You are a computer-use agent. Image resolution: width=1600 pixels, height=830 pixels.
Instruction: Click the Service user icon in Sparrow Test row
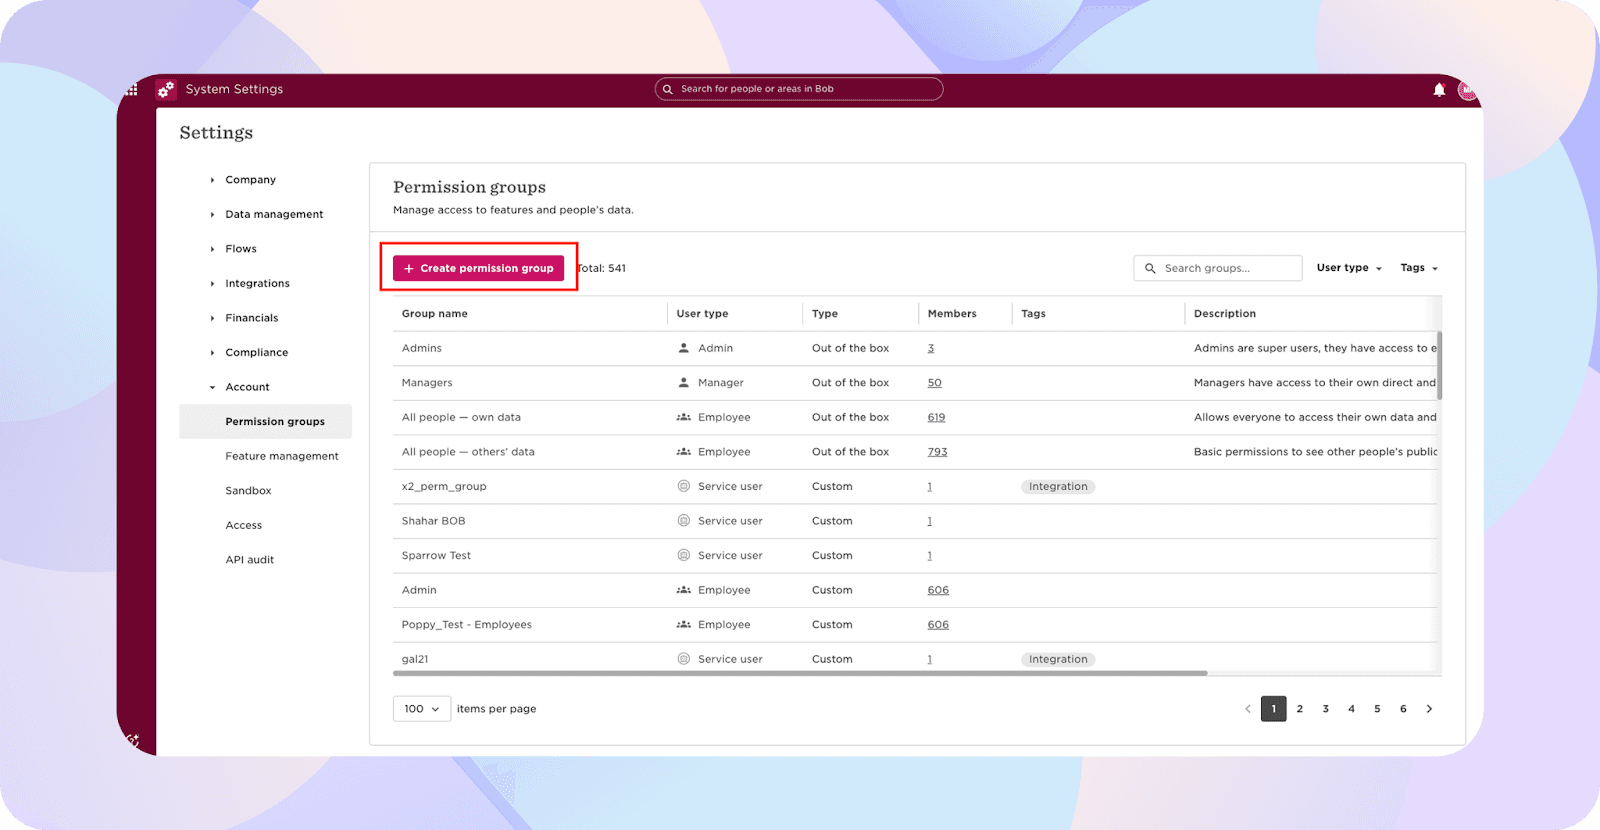pyautogui.click(x=684, y=555)
